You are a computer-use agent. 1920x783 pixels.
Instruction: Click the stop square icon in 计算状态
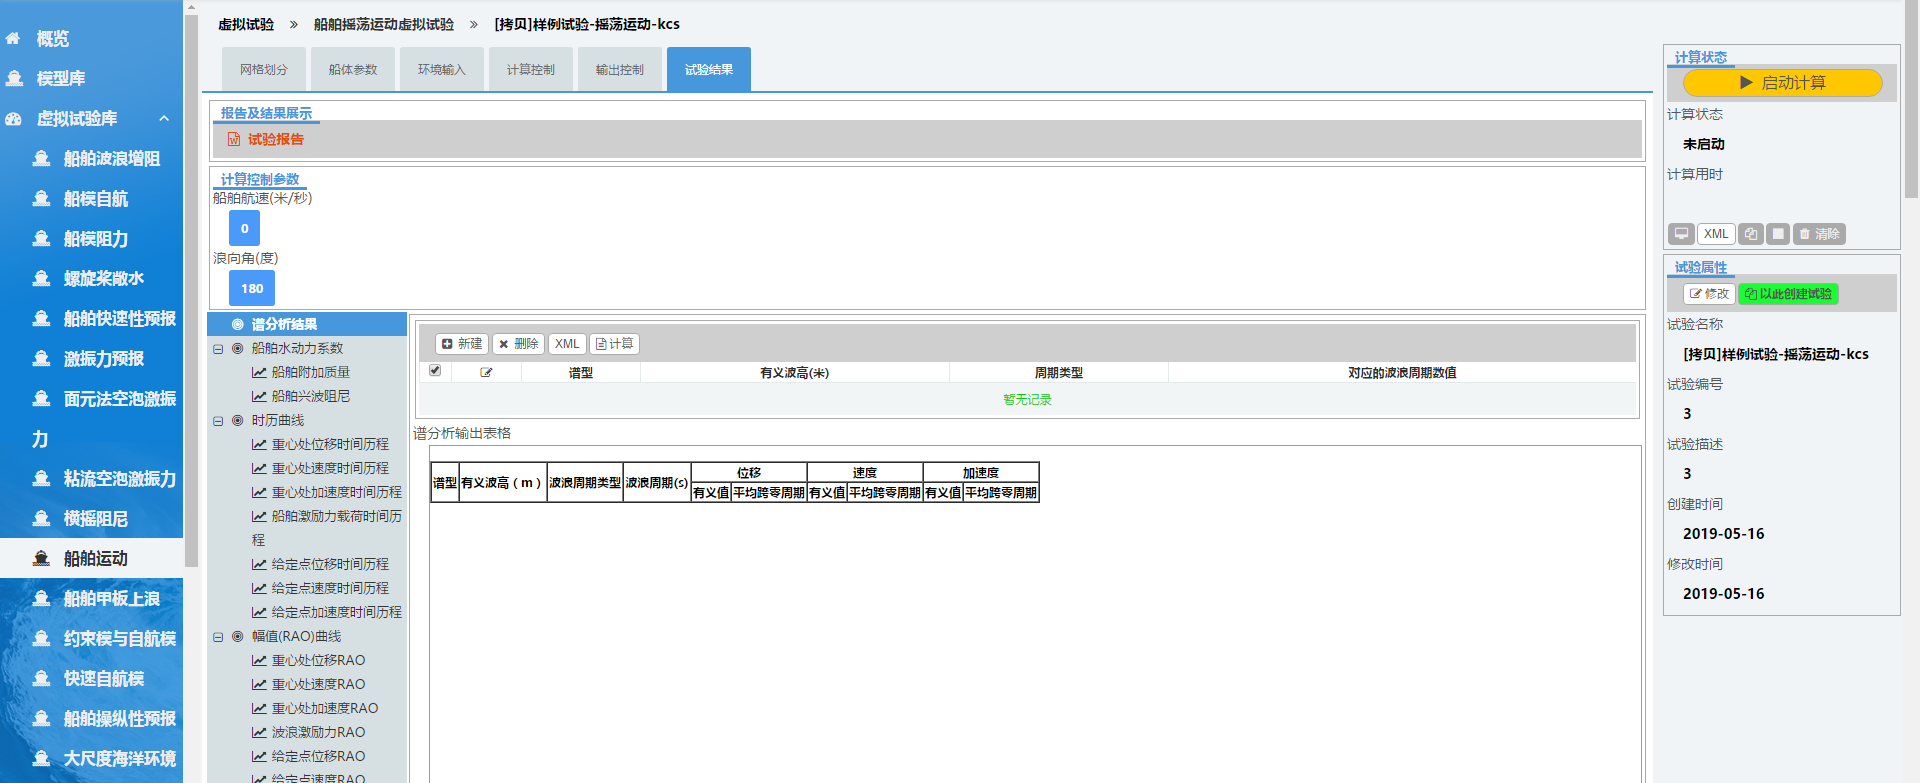(x=1778, y=234)
